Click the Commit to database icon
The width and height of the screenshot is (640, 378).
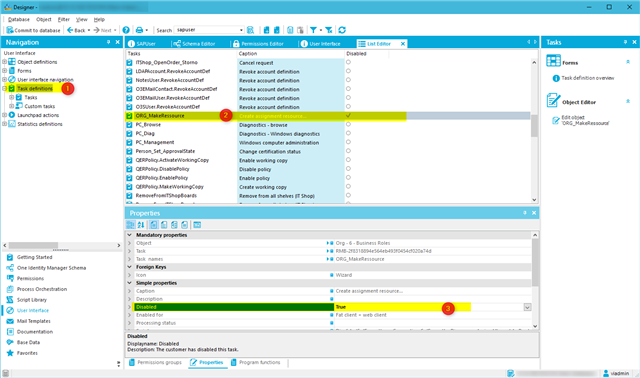[10, 30]
